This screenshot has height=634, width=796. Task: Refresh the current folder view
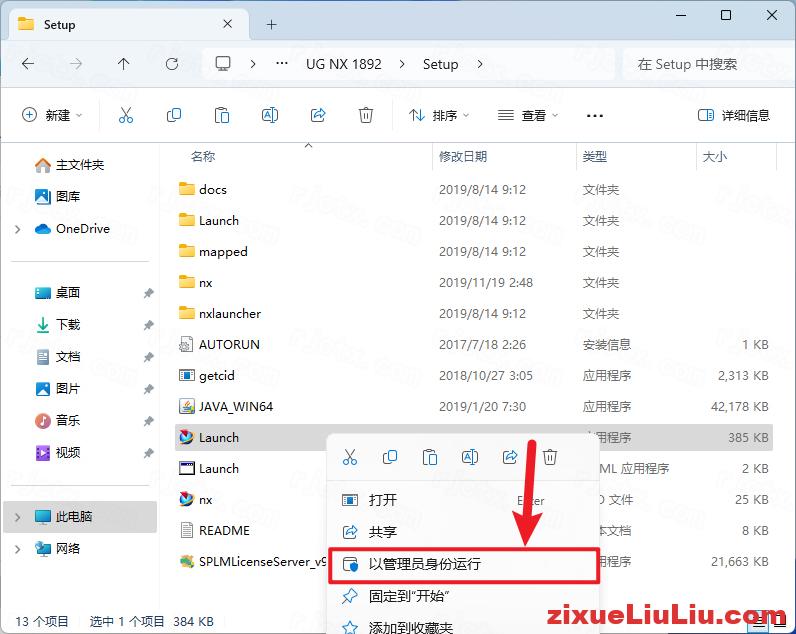172,64
